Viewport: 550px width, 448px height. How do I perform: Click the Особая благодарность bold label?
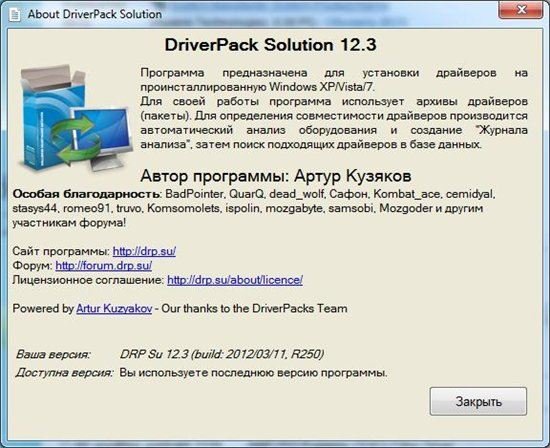point(86,194)
